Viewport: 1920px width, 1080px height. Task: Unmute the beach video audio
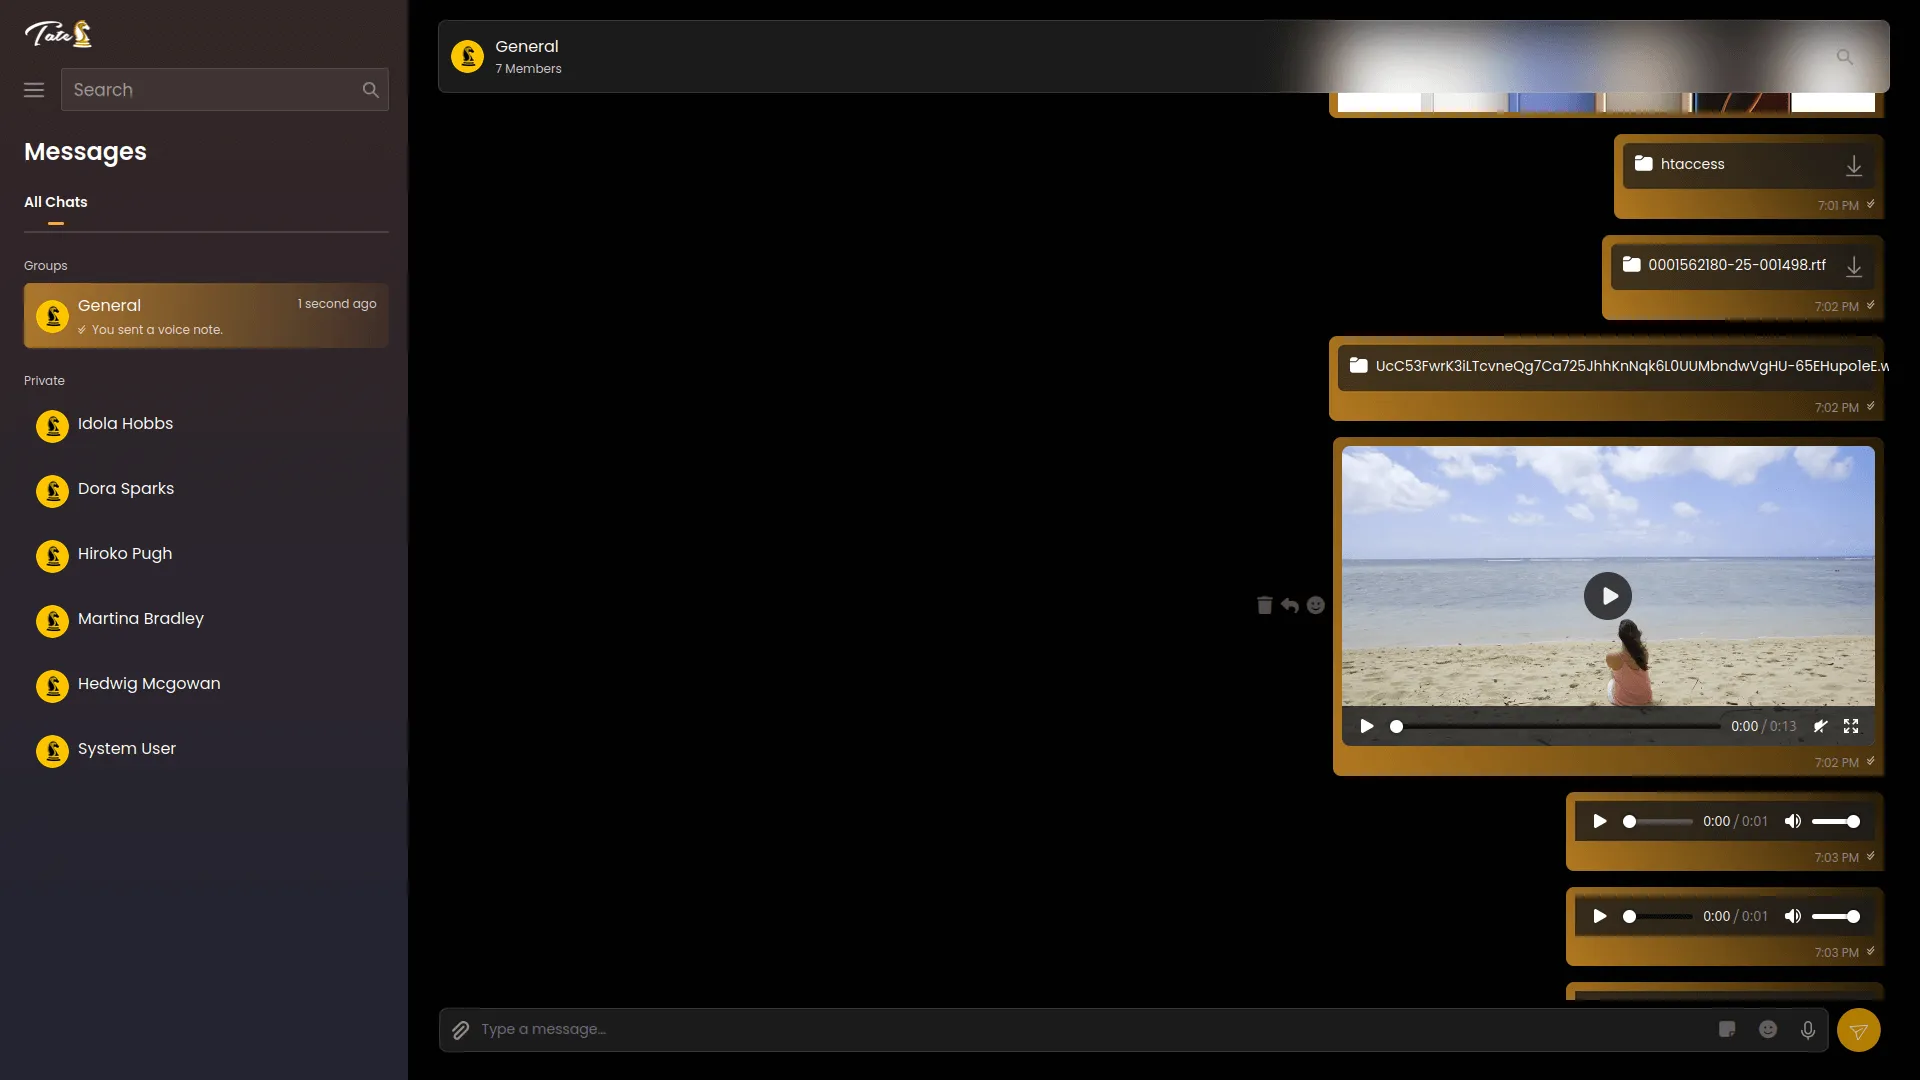click(x=1821, y=727)
